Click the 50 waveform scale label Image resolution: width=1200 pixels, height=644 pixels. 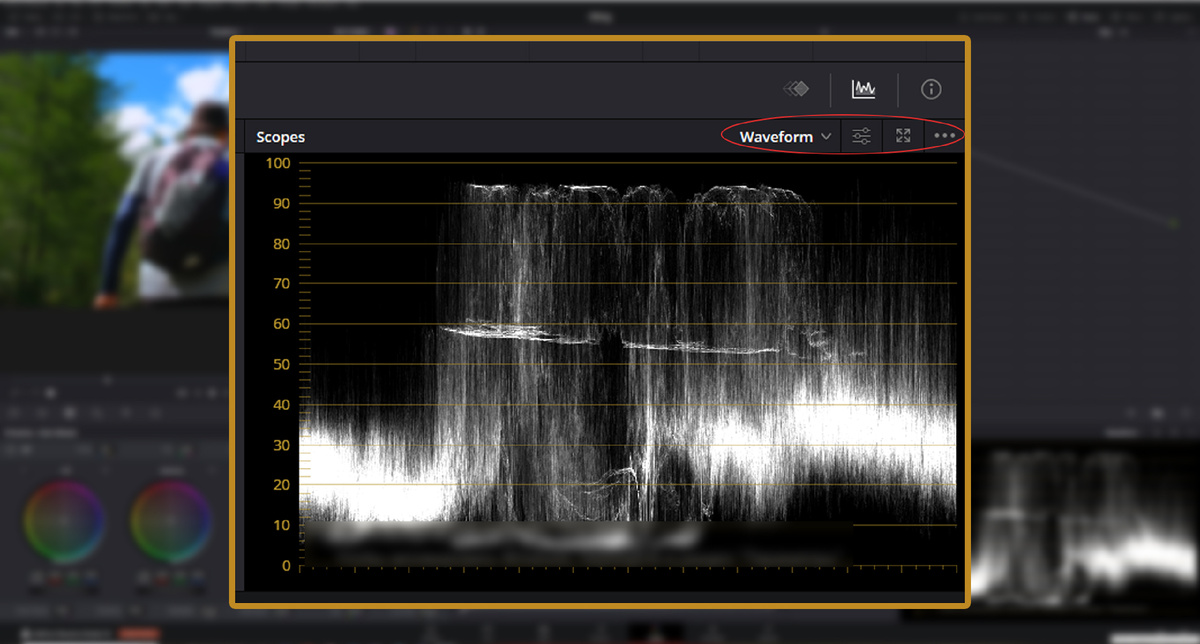coord(281,364)
